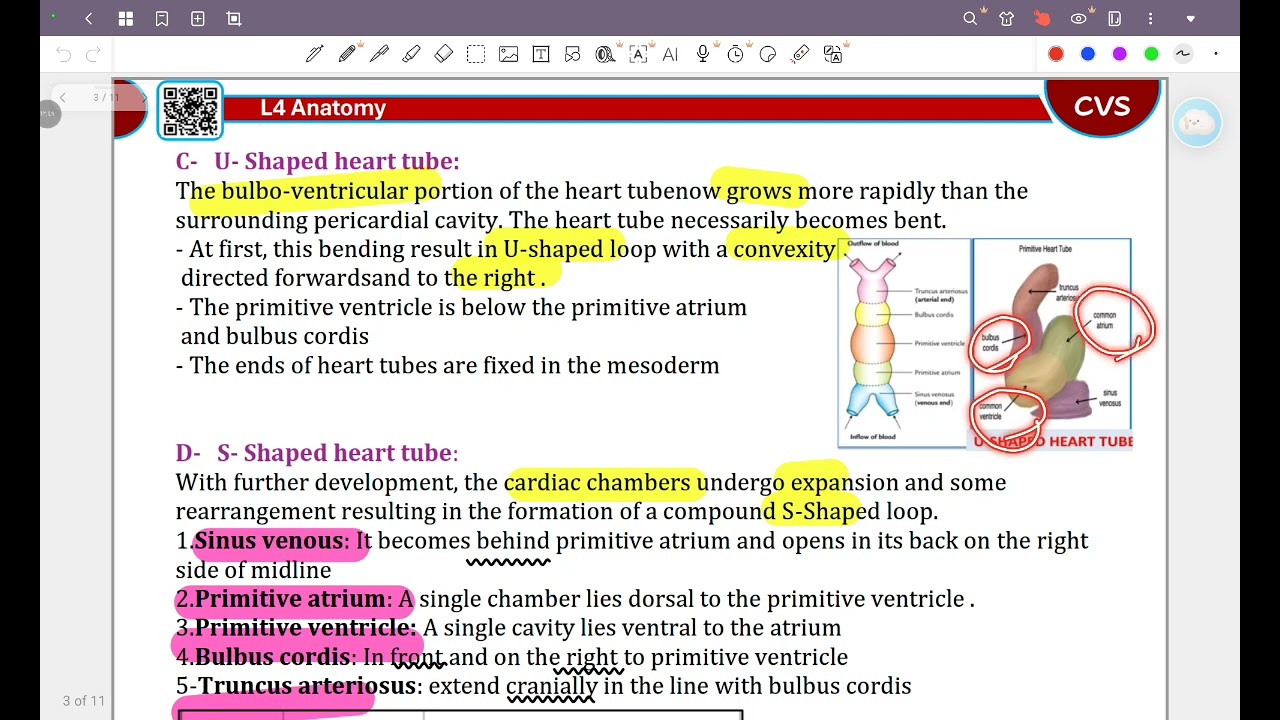Tap the cloud assistant floating button
1280x720 pixels.
1197,123
